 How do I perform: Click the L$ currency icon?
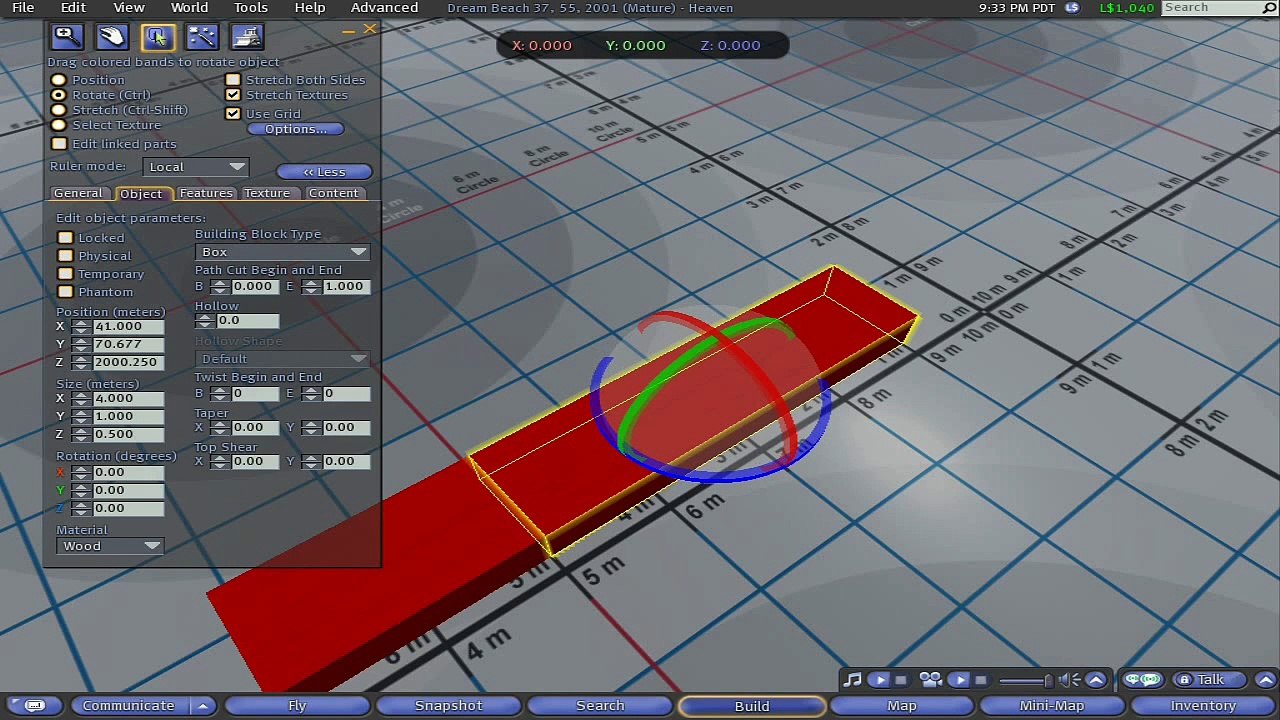tap(1072, 7)
